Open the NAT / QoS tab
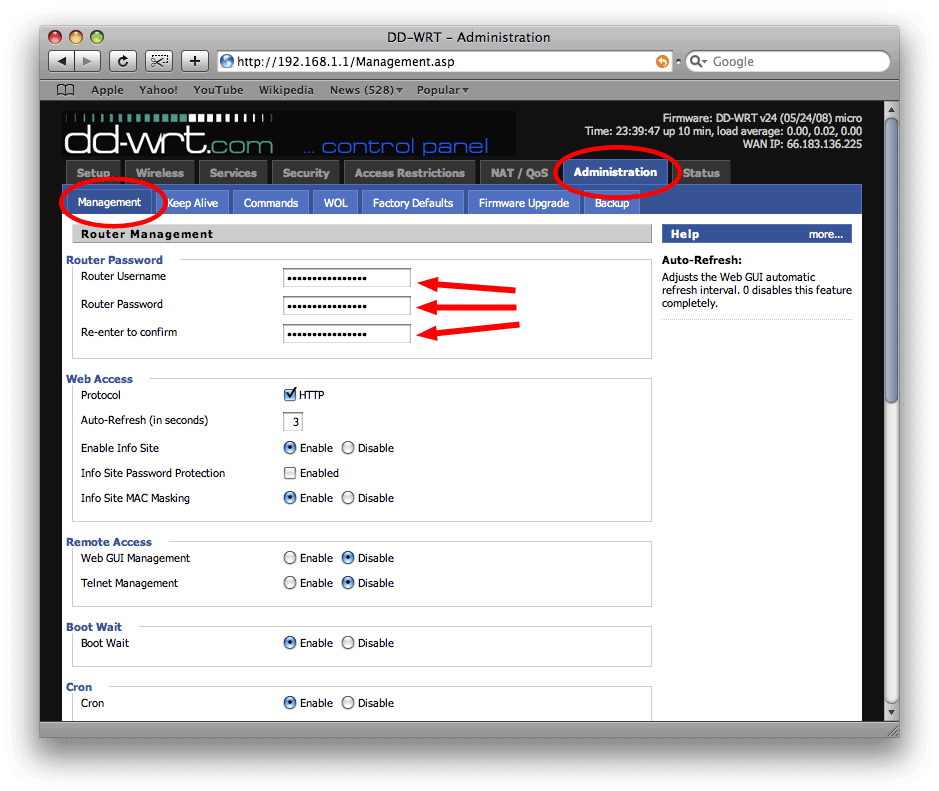This screenshot has width=939, height=791. pyautogui.click(x=519, y=172)
